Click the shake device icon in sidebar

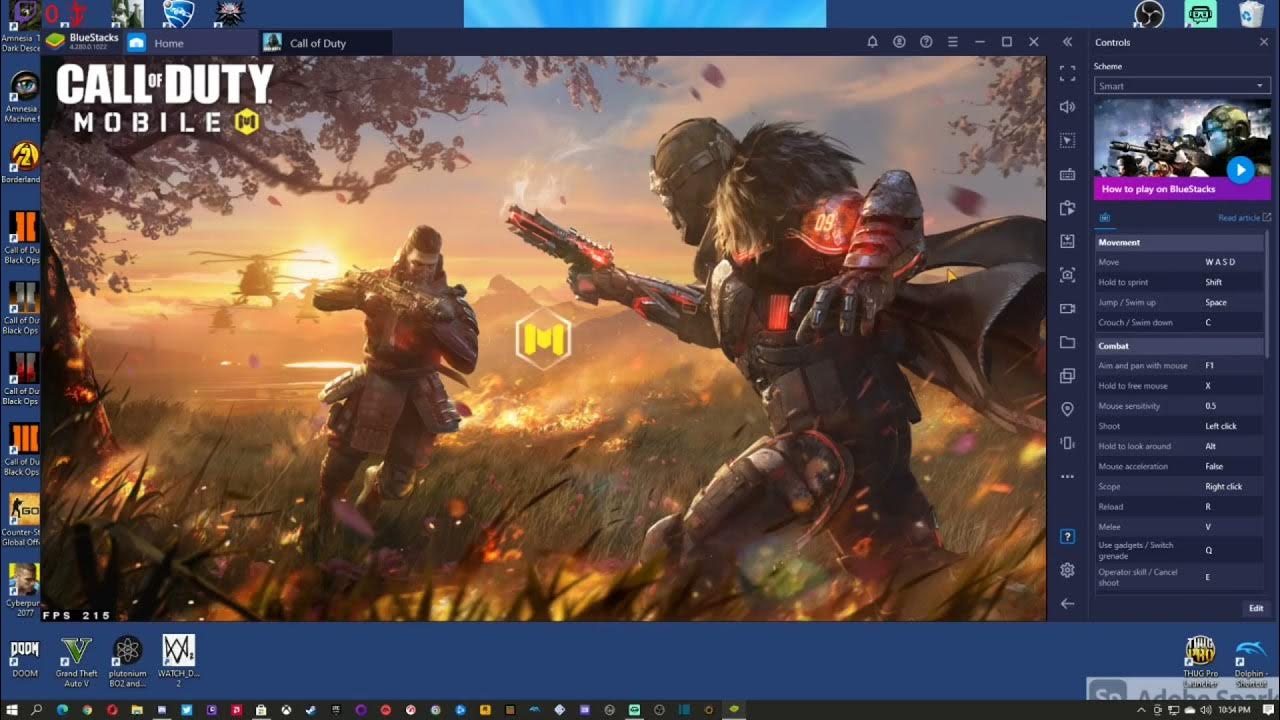pyautogui.click(x=1067, y=443)
